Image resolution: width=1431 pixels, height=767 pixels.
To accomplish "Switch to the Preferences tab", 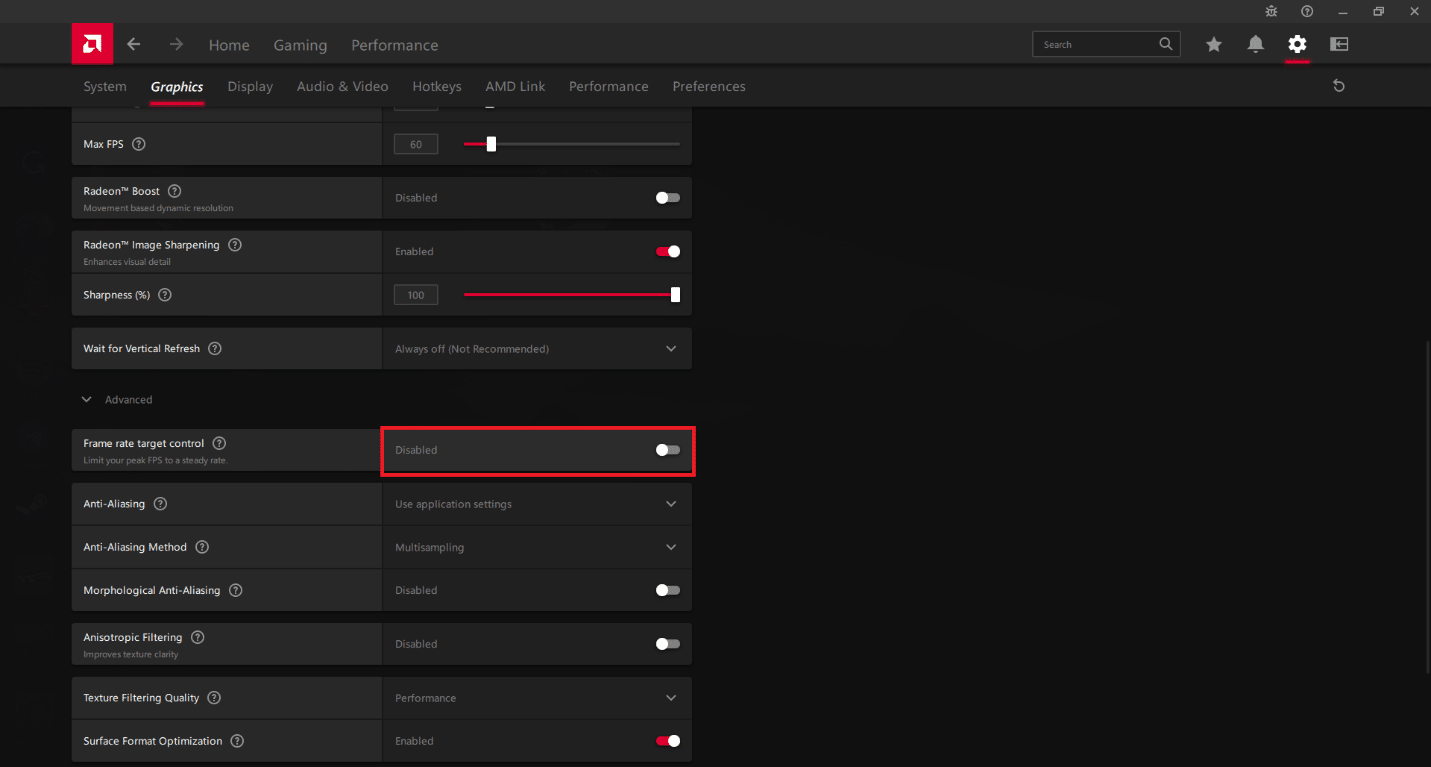I will tap(709, 86).
